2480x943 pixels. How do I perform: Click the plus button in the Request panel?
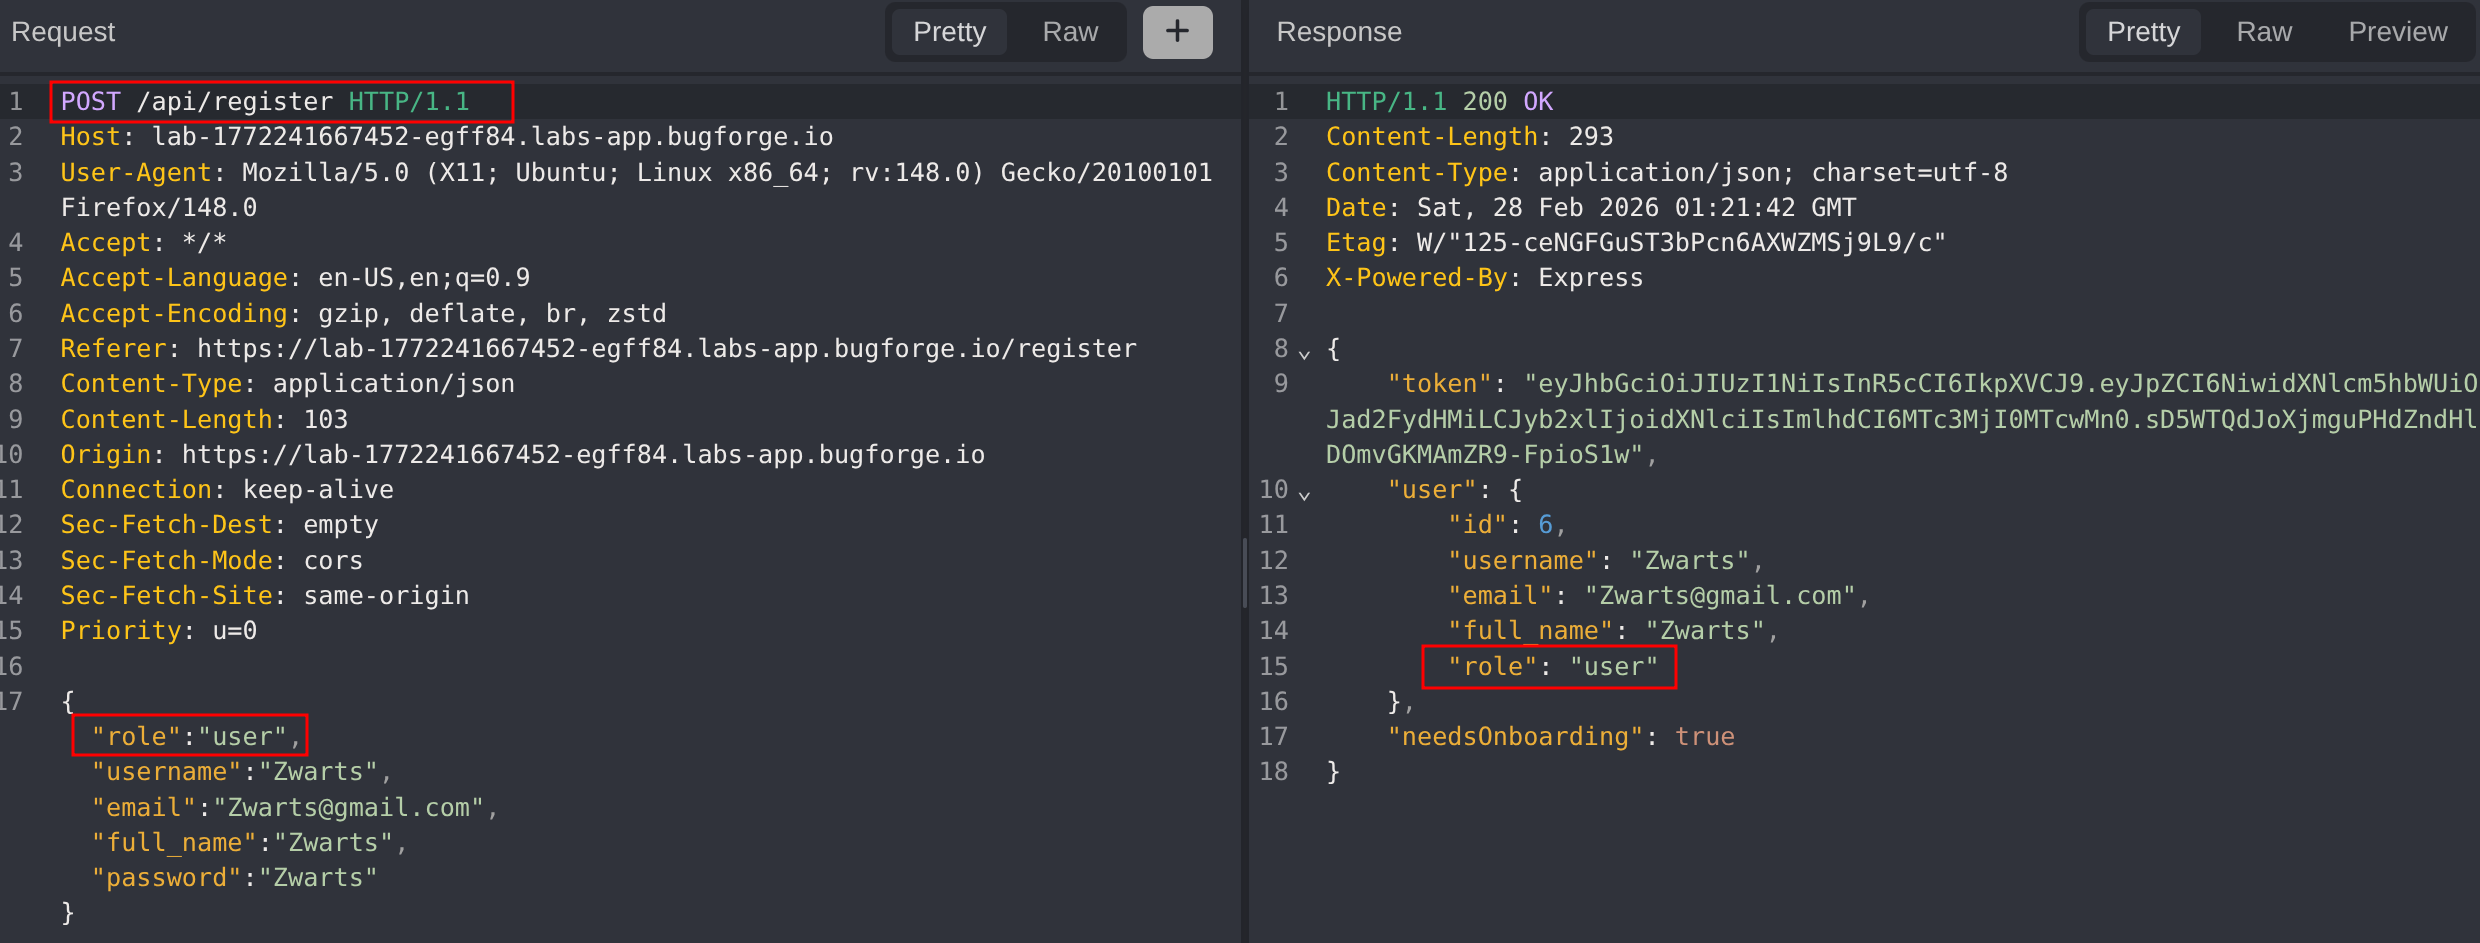[x=1177, y=32]
